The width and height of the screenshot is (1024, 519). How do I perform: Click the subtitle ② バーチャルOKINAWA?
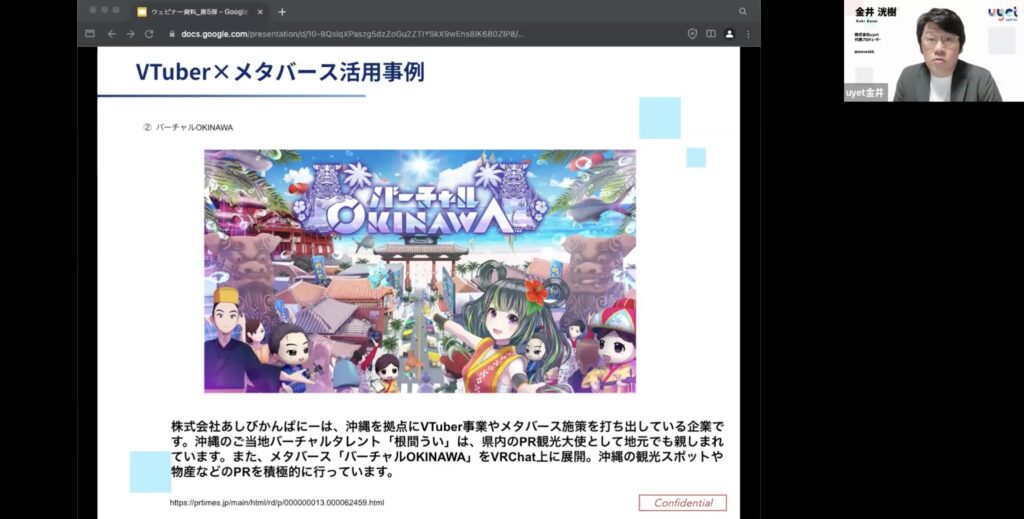[x=188, y=127]
